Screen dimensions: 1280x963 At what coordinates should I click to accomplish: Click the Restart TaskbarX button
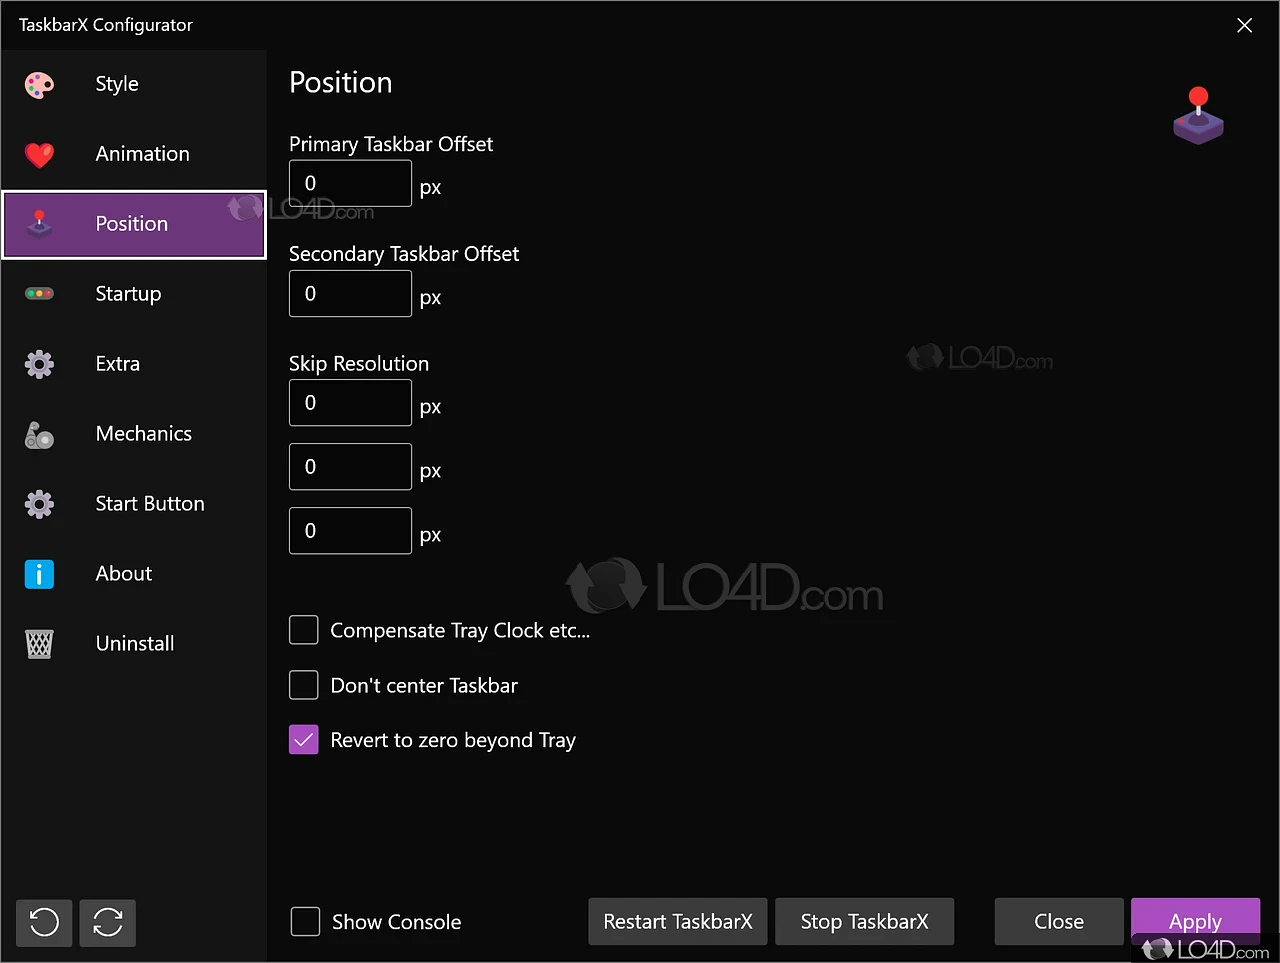click(678, 922)
